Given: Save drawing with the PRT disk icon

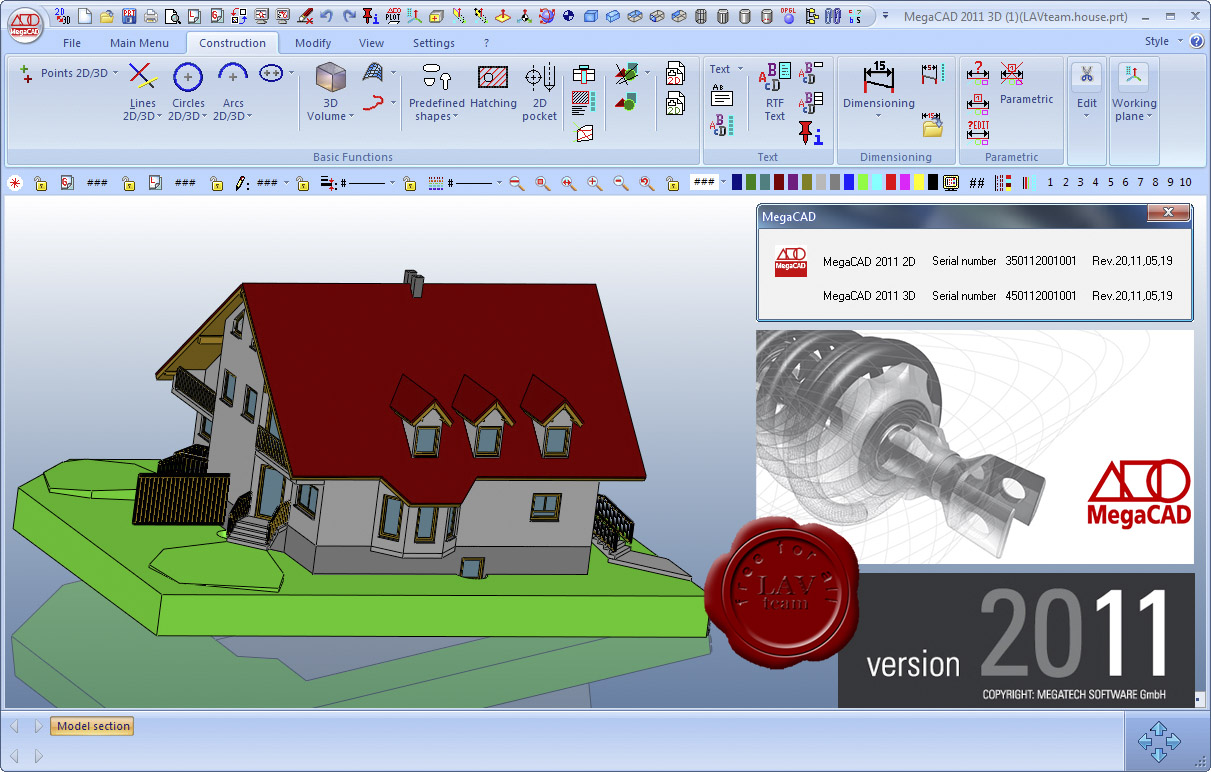Looking at the screenshot, I should click(x=128, y=16).
